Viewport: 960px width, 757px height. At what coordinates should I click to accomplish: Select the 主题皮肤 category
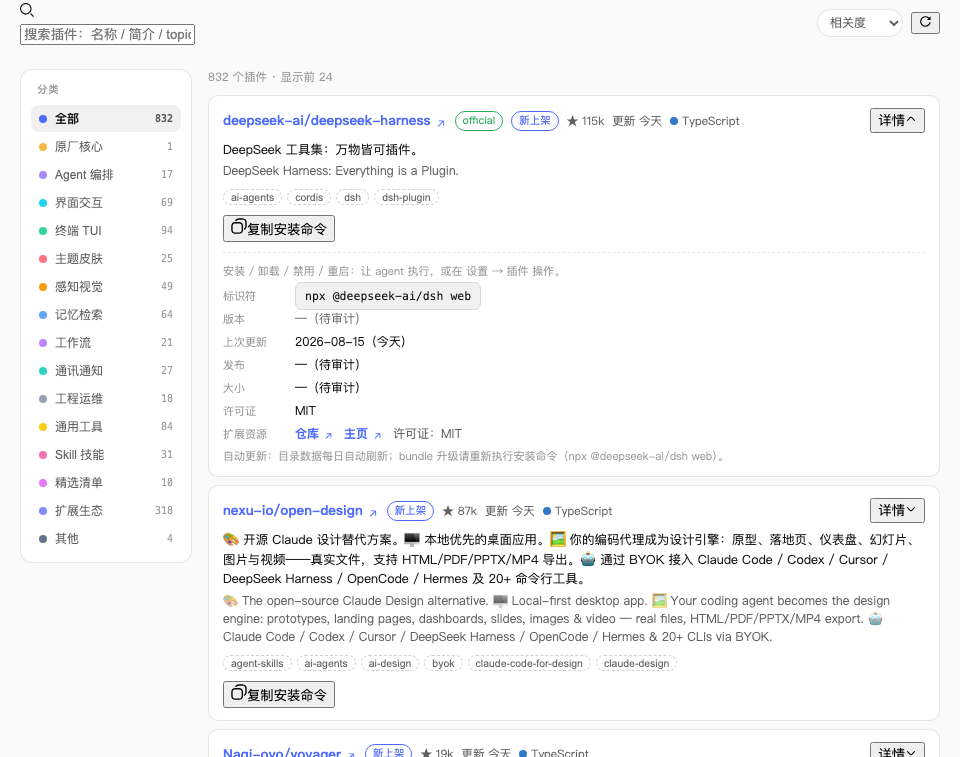click(106, 259)
